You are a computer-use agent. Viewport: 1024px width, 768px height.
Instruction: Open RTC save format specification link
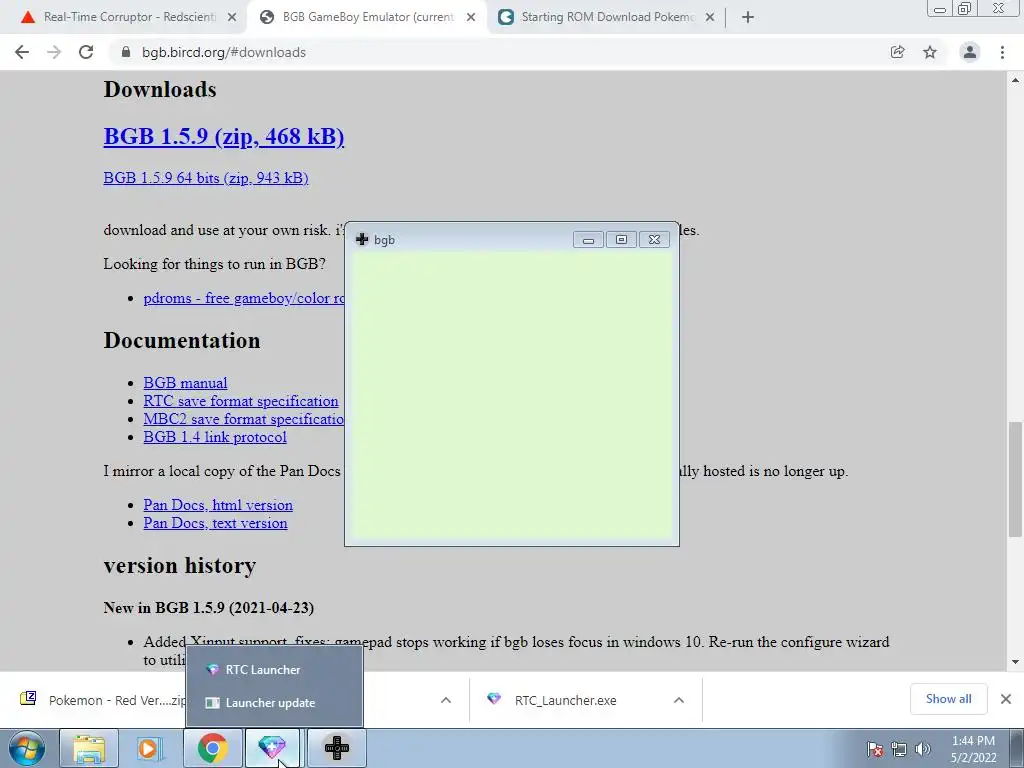point(241,401)
